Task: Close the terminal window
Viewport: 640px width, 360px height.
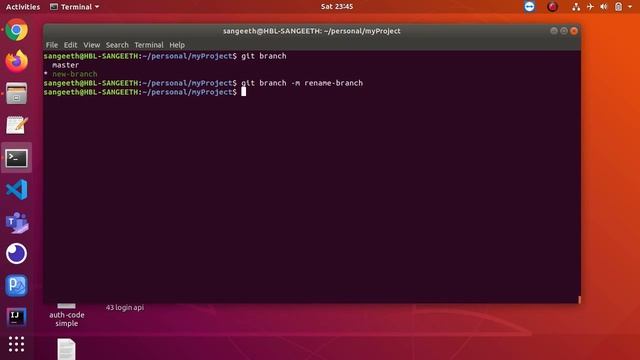Action: [x=574, y=31]
